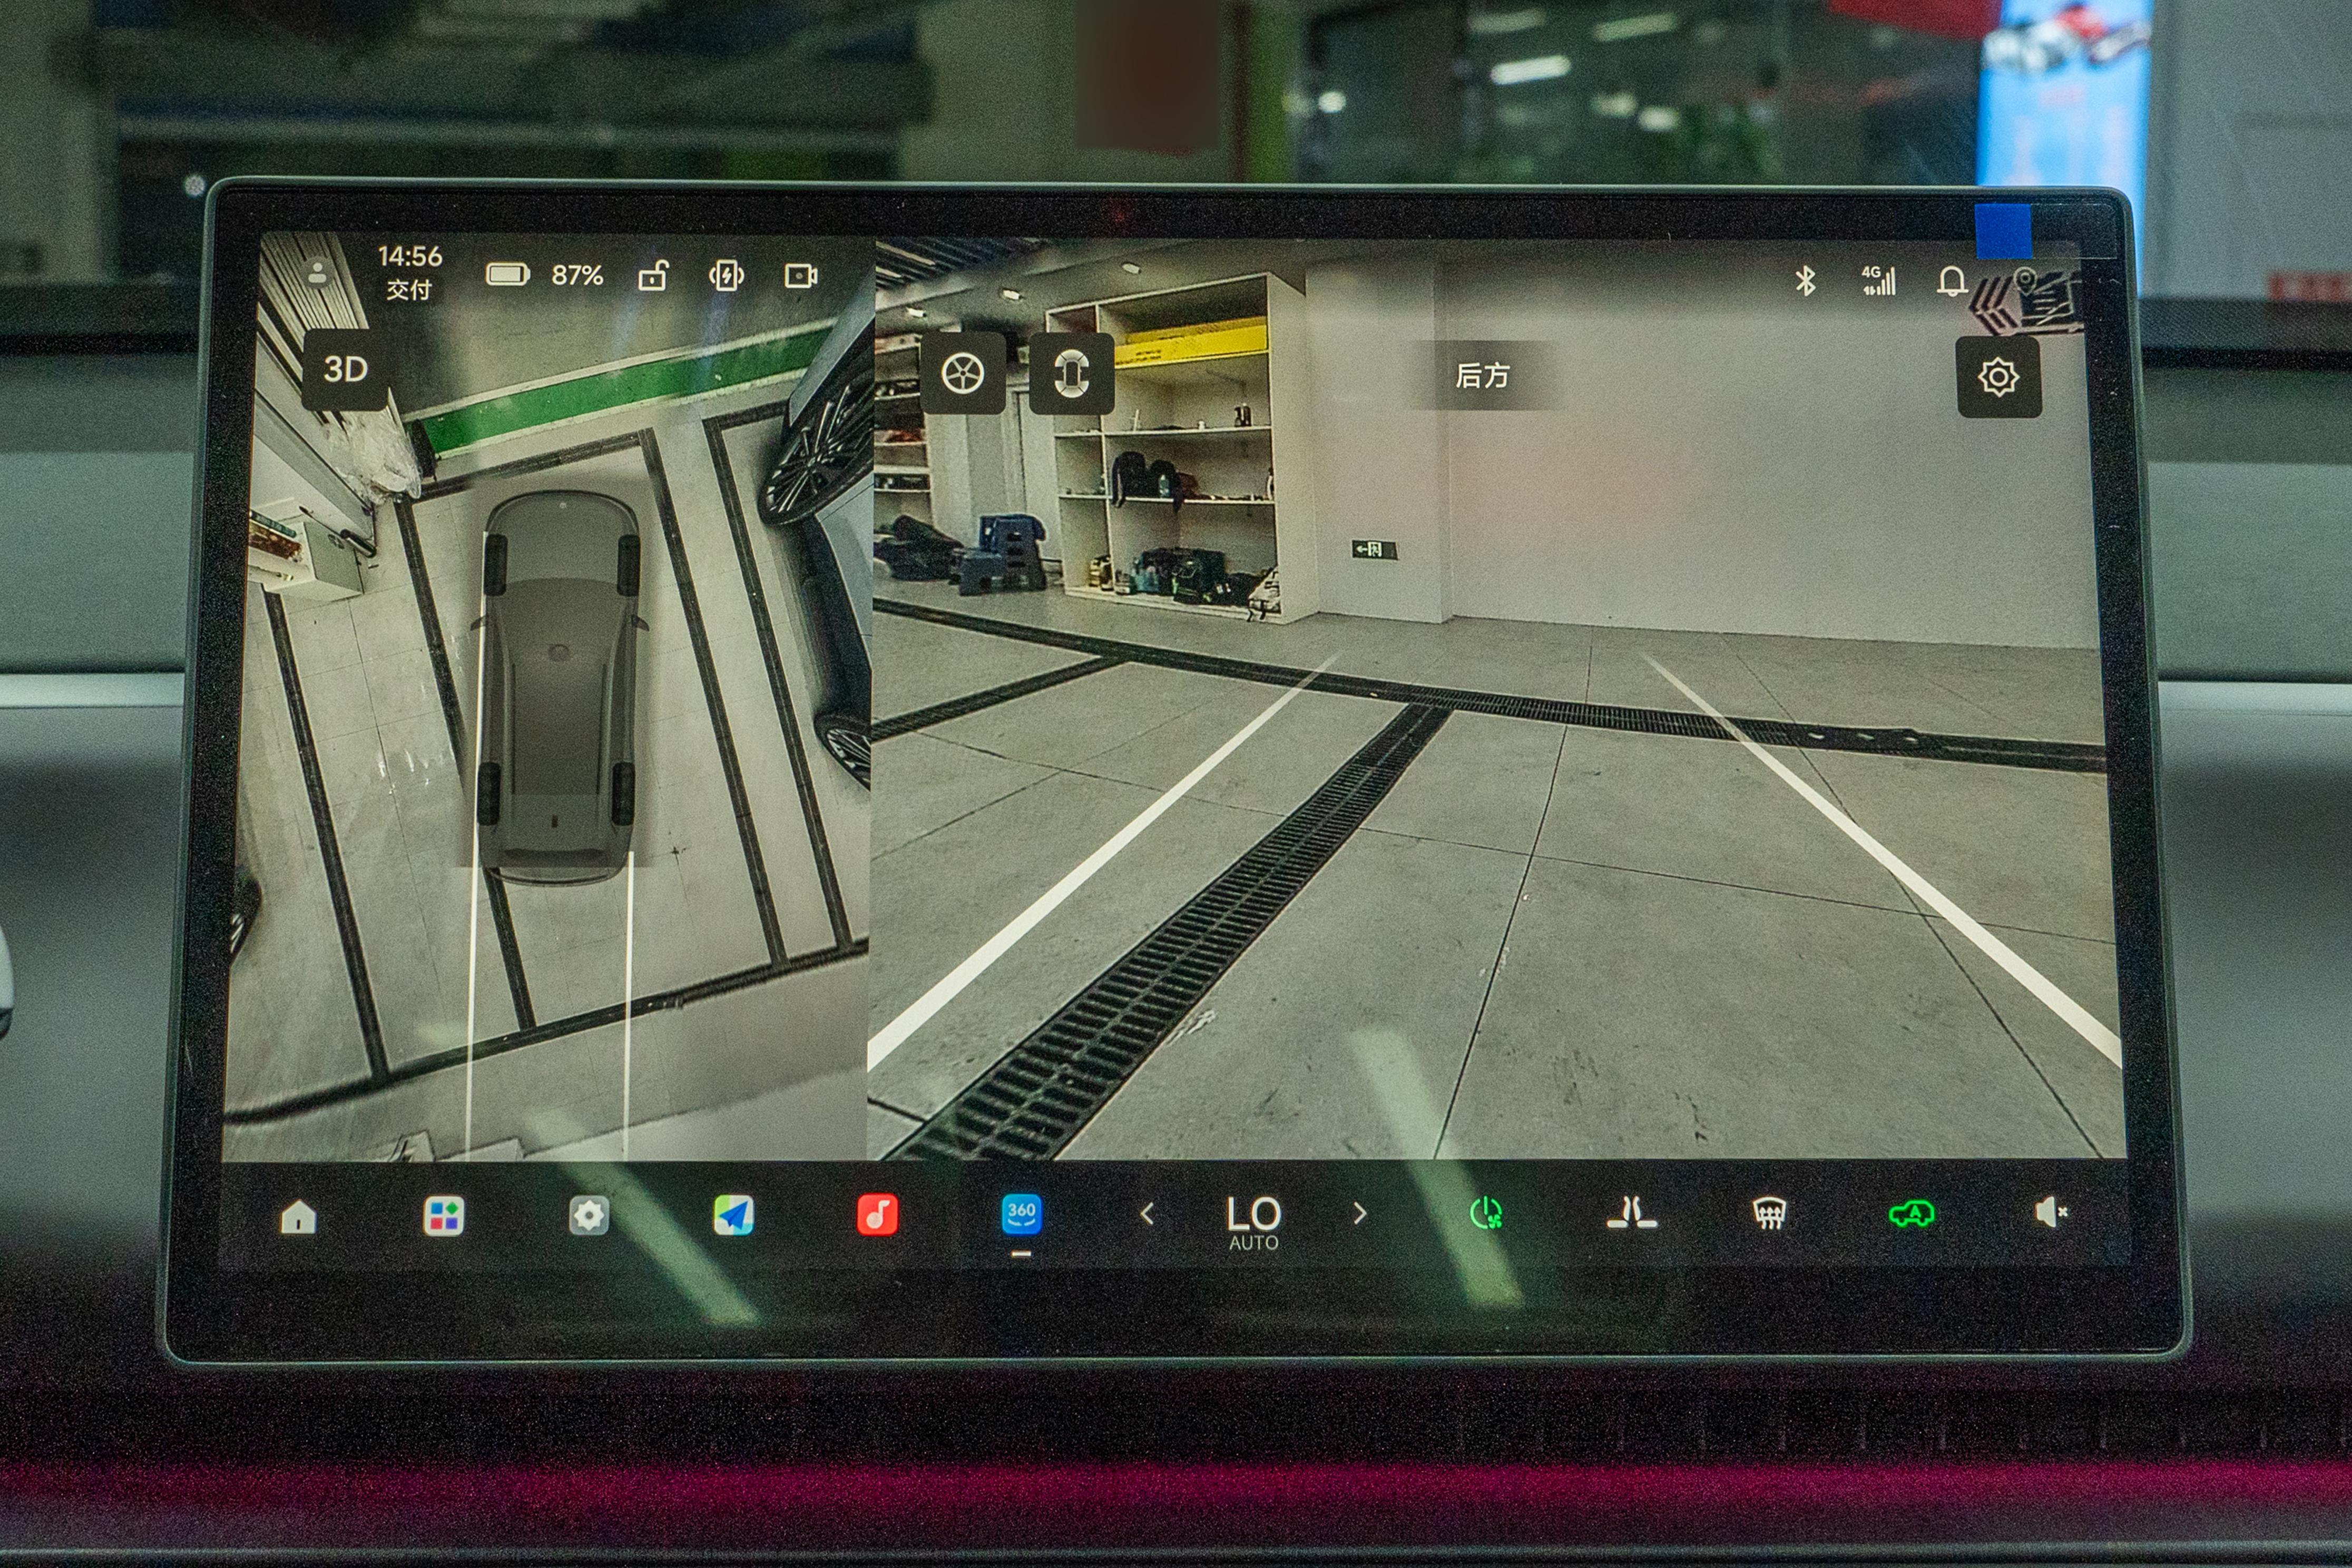Switch the surround view to 3D mode
The height and width of the screenshot is (1568, 2352).
pos(345,370)
